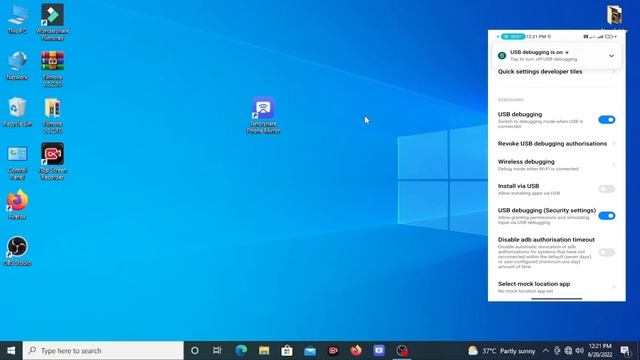Open Microsoft Store from taskbar
This screenshot has height=360, width=640.
287,351
